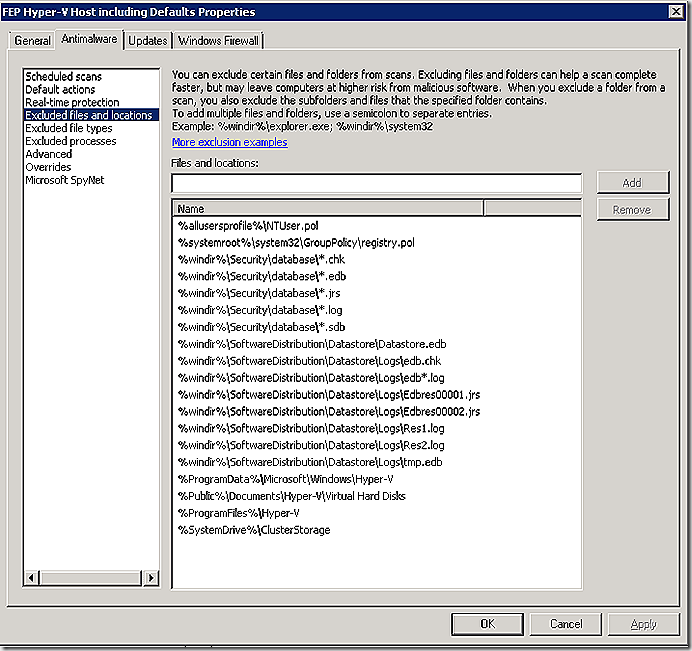692x651 pixels.
Task: Select the GroupPolicy\registry.pol entry
Action: (296, 243)
